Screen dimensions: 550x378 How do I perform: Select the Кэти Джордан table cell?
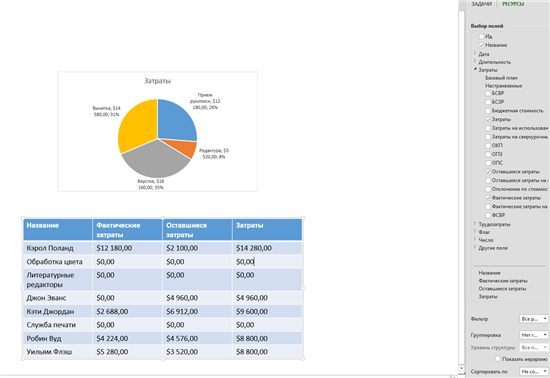(x=58, y=311)
